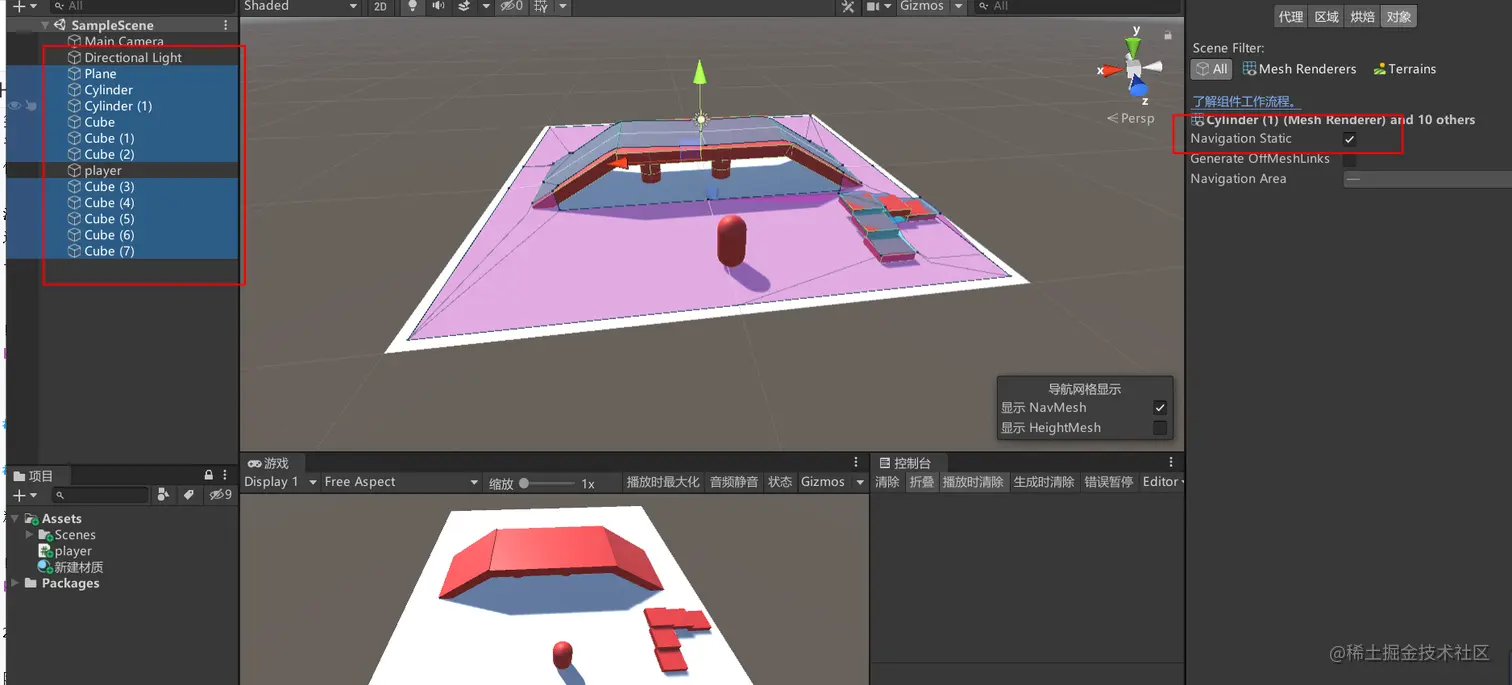
Task: Expand the Scenes folder
Action: click(30, 535)
